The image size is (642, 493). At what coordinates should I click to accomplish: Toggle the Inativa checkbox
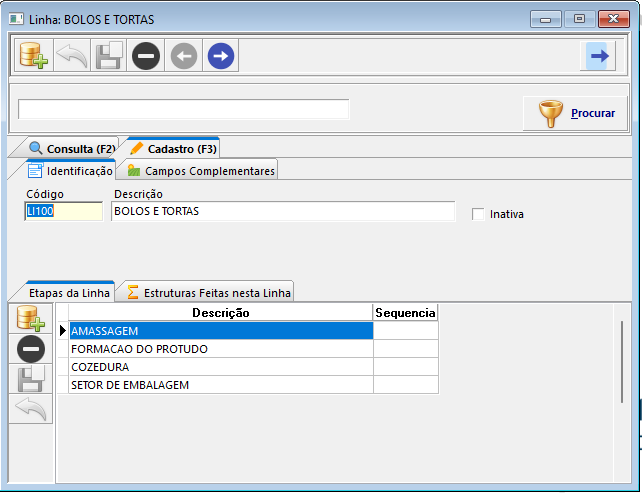tap(478, 214)
